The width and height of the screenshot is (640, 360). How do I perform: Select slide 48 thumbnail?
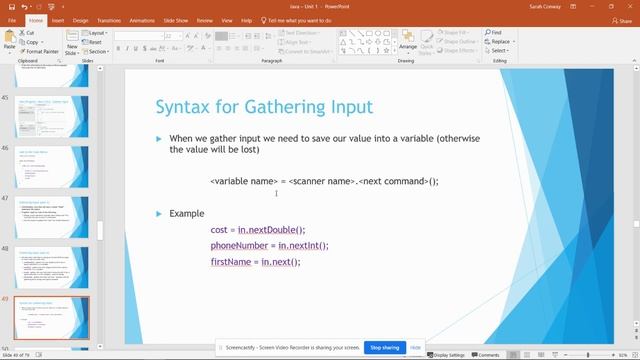point(51,267)
